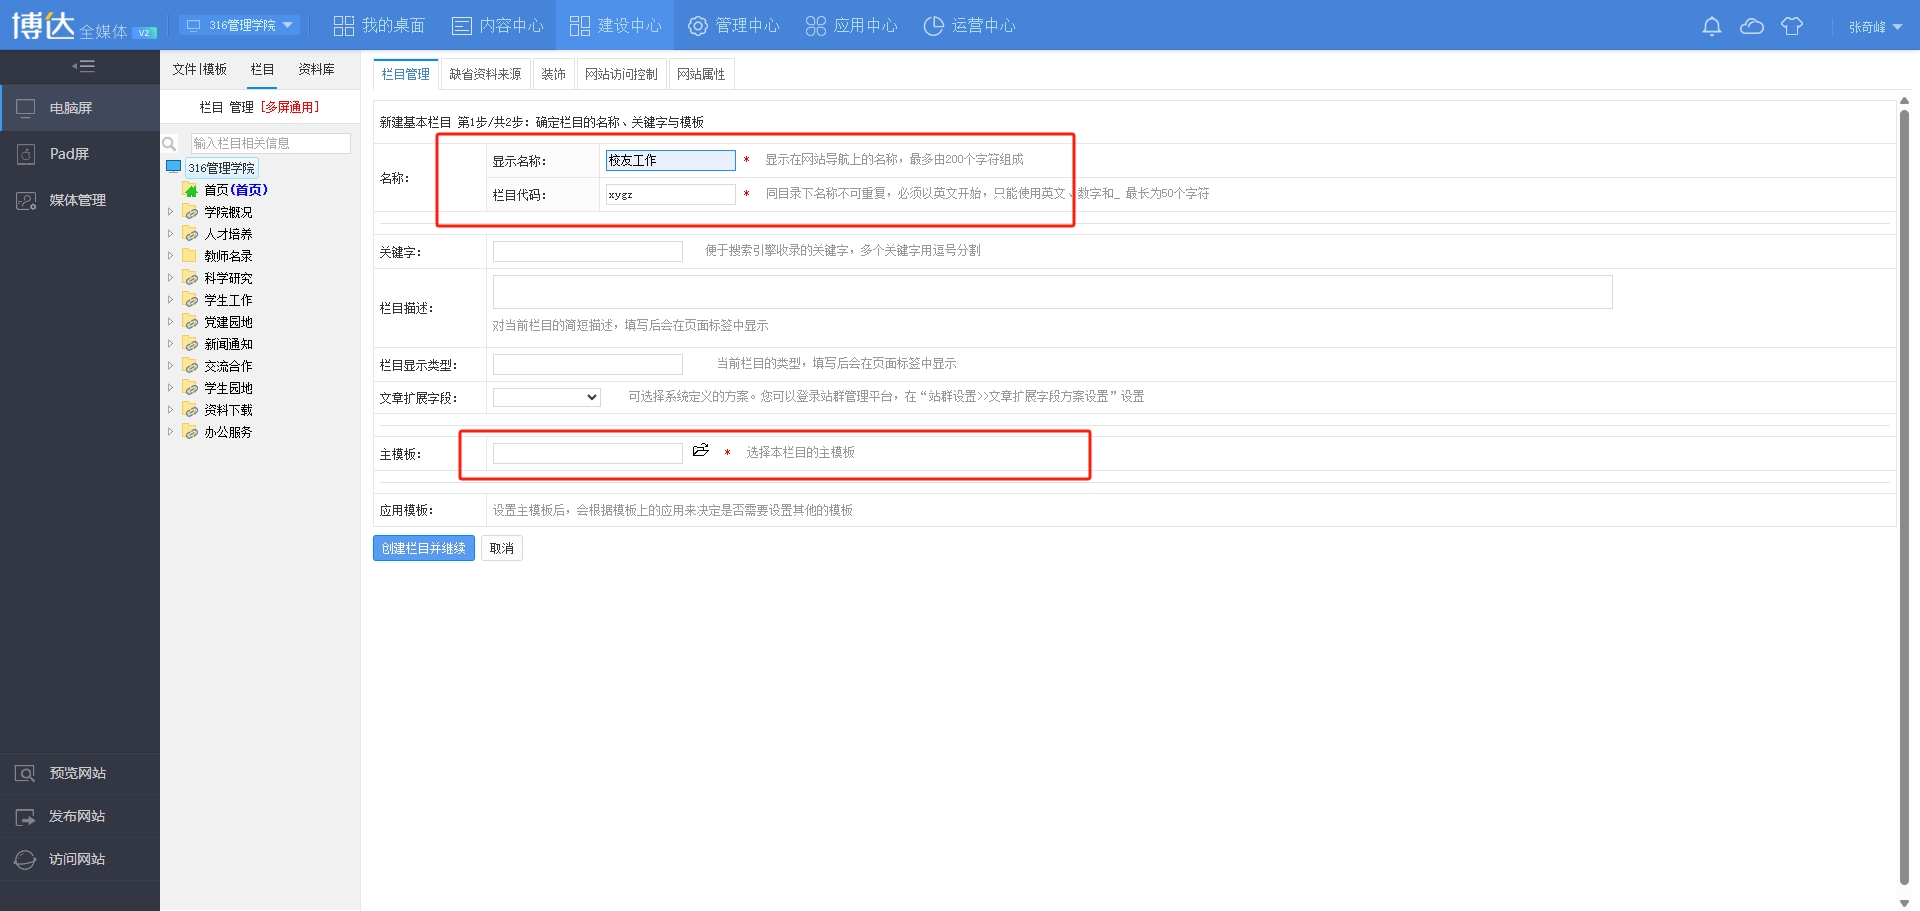The height and width of the screenshot is (911, 1920).
Task: Expand 新闻通知 tree node
Action: (x=170, y=344)
